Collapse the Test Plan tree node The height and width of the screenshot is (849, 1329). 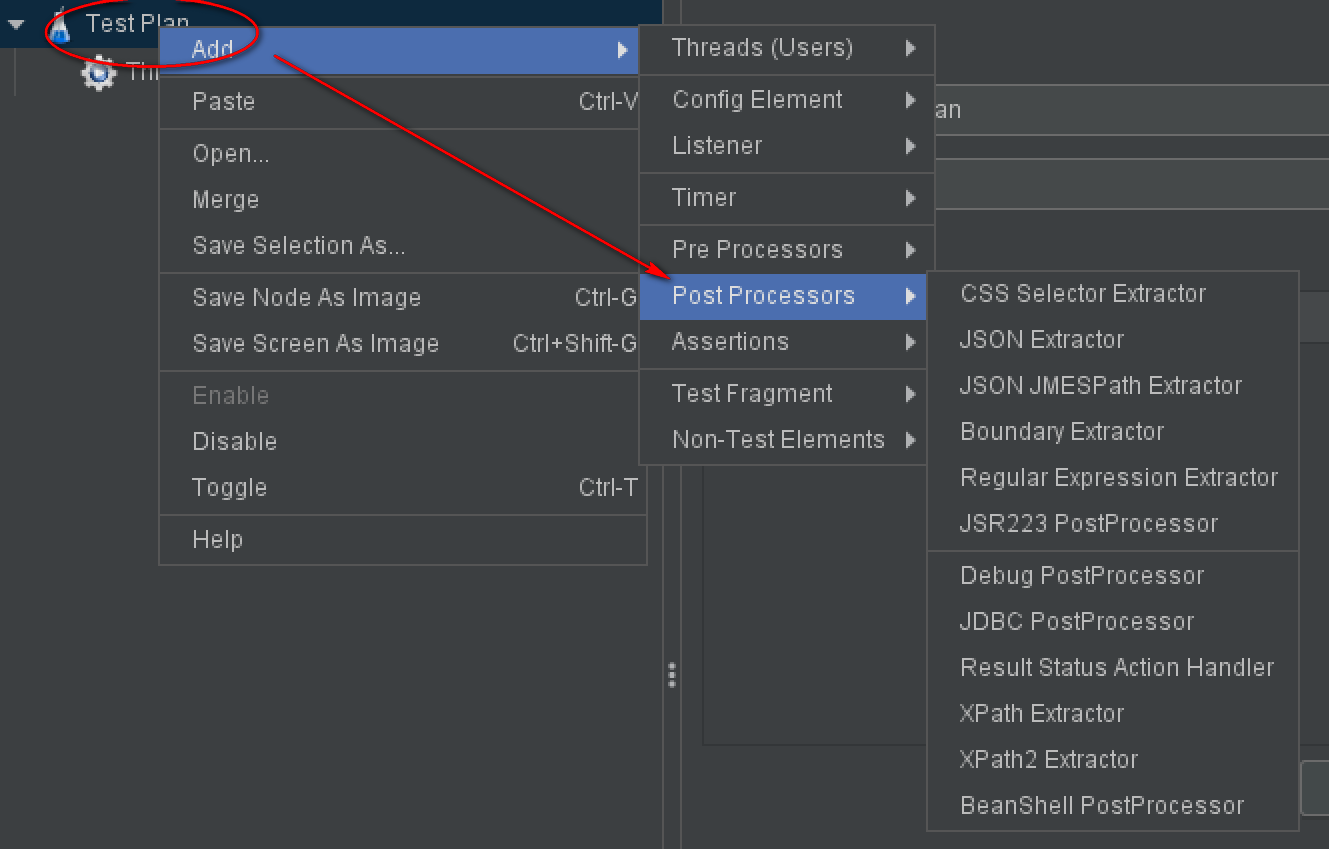[x=16, y=24]
